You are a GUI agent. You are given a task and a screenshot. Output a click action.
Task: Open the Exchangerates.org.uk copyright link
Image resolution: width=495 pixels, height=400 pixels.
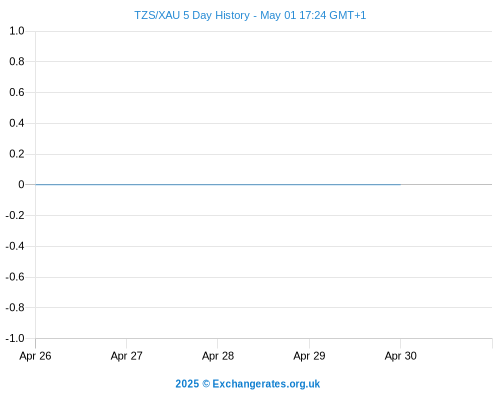point(248,384)
